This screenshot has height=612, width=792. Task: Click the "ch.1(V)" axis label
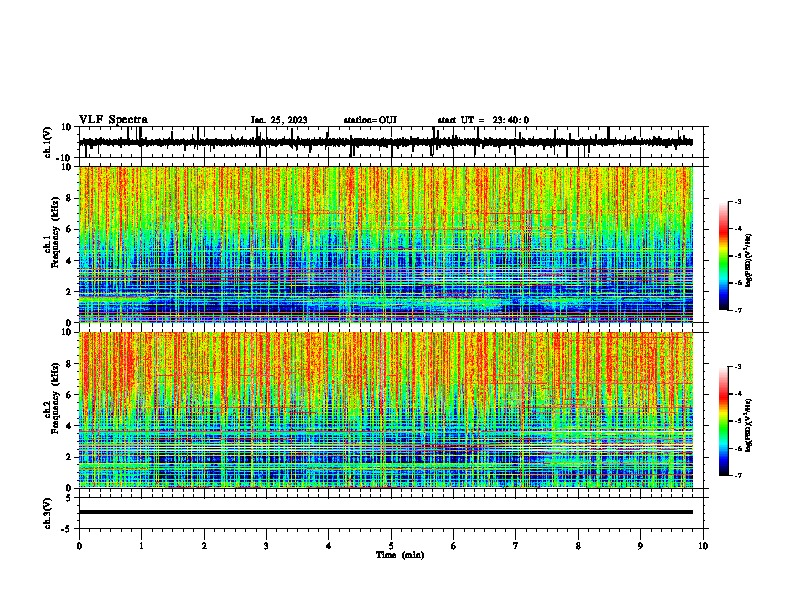48,143
